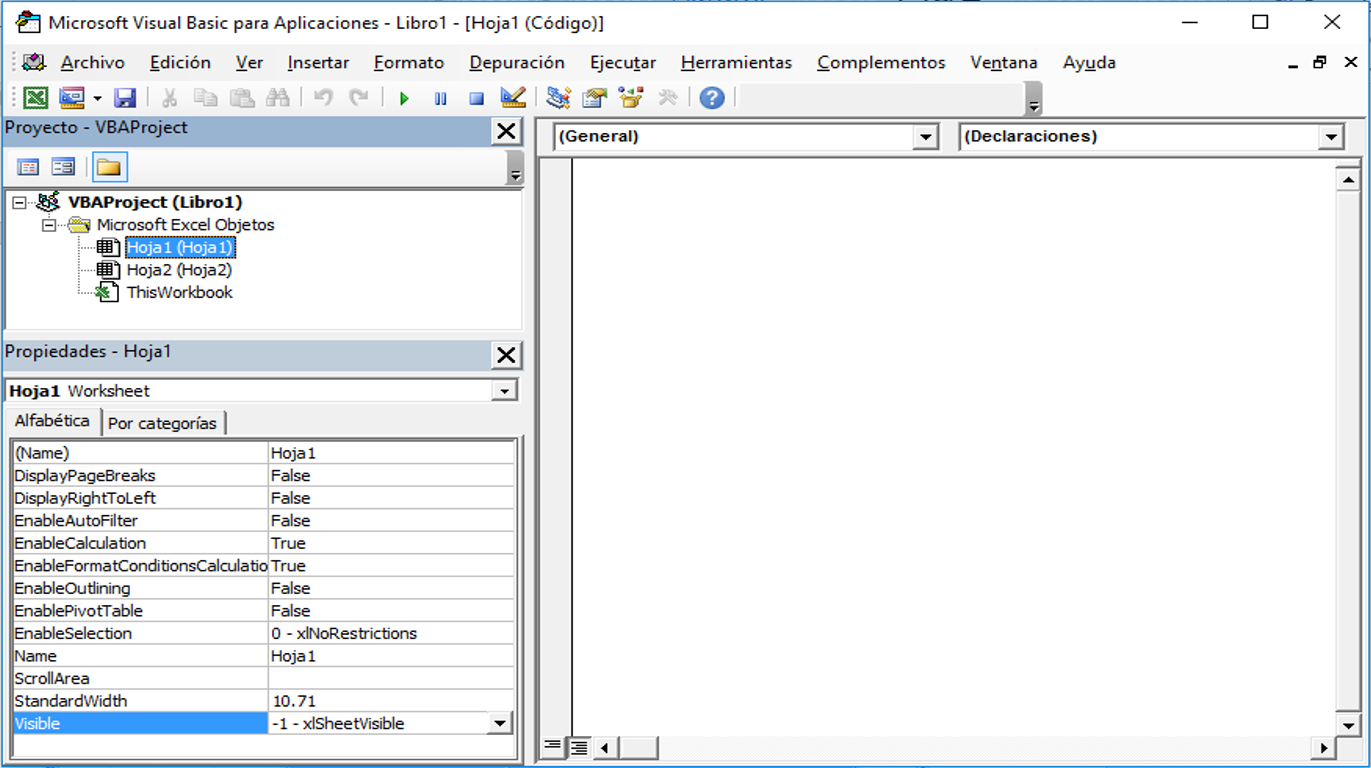This screenshot has height=768, width=1371.
Task: Open Find with the binoculars icon
Action: [277, 98]
